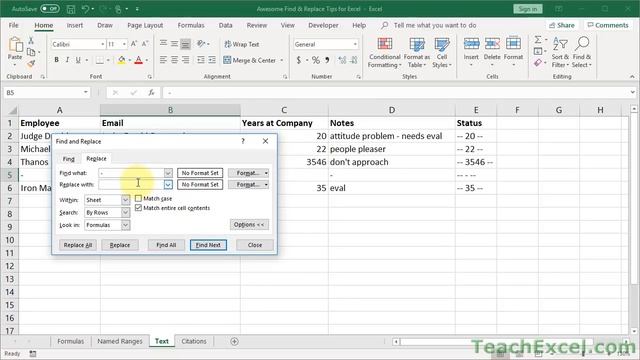
Task: Open the Within Sheet dropdown
Action: pyautogui.click(x=125, y=200)
